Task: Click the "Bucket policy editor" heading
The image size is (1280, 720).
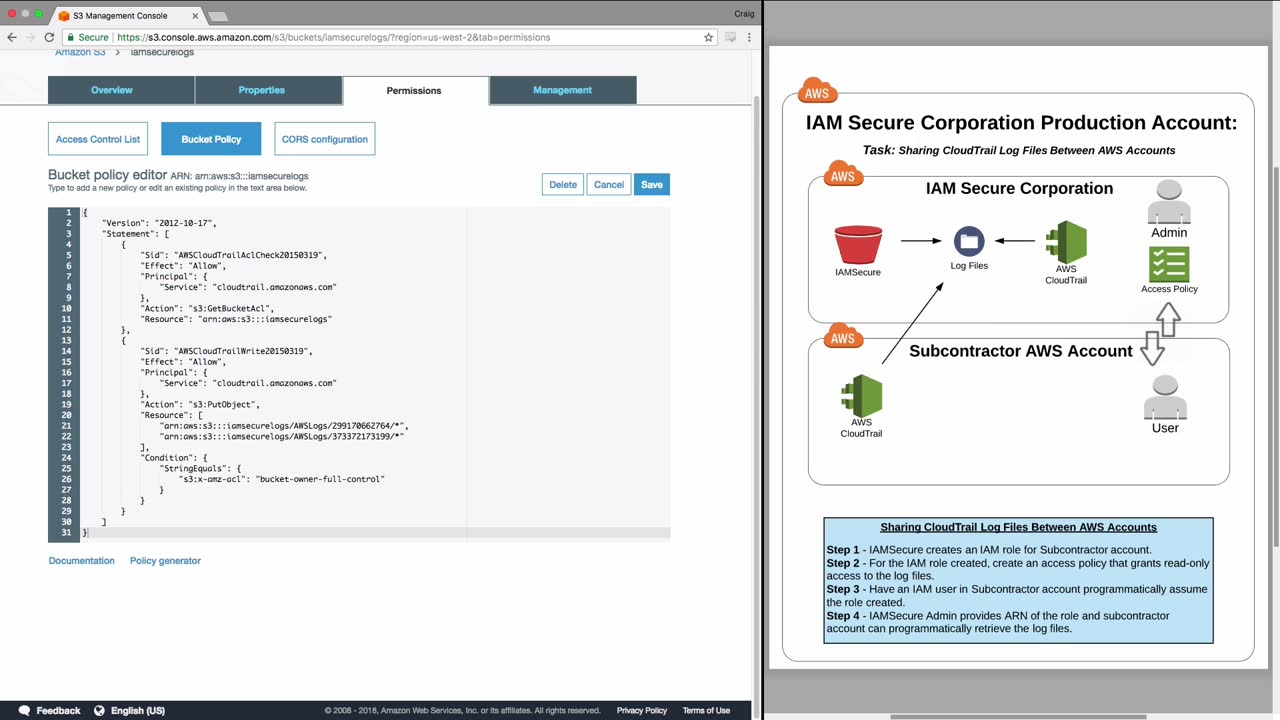Action: pyautogui.click(x=107, y=175)
